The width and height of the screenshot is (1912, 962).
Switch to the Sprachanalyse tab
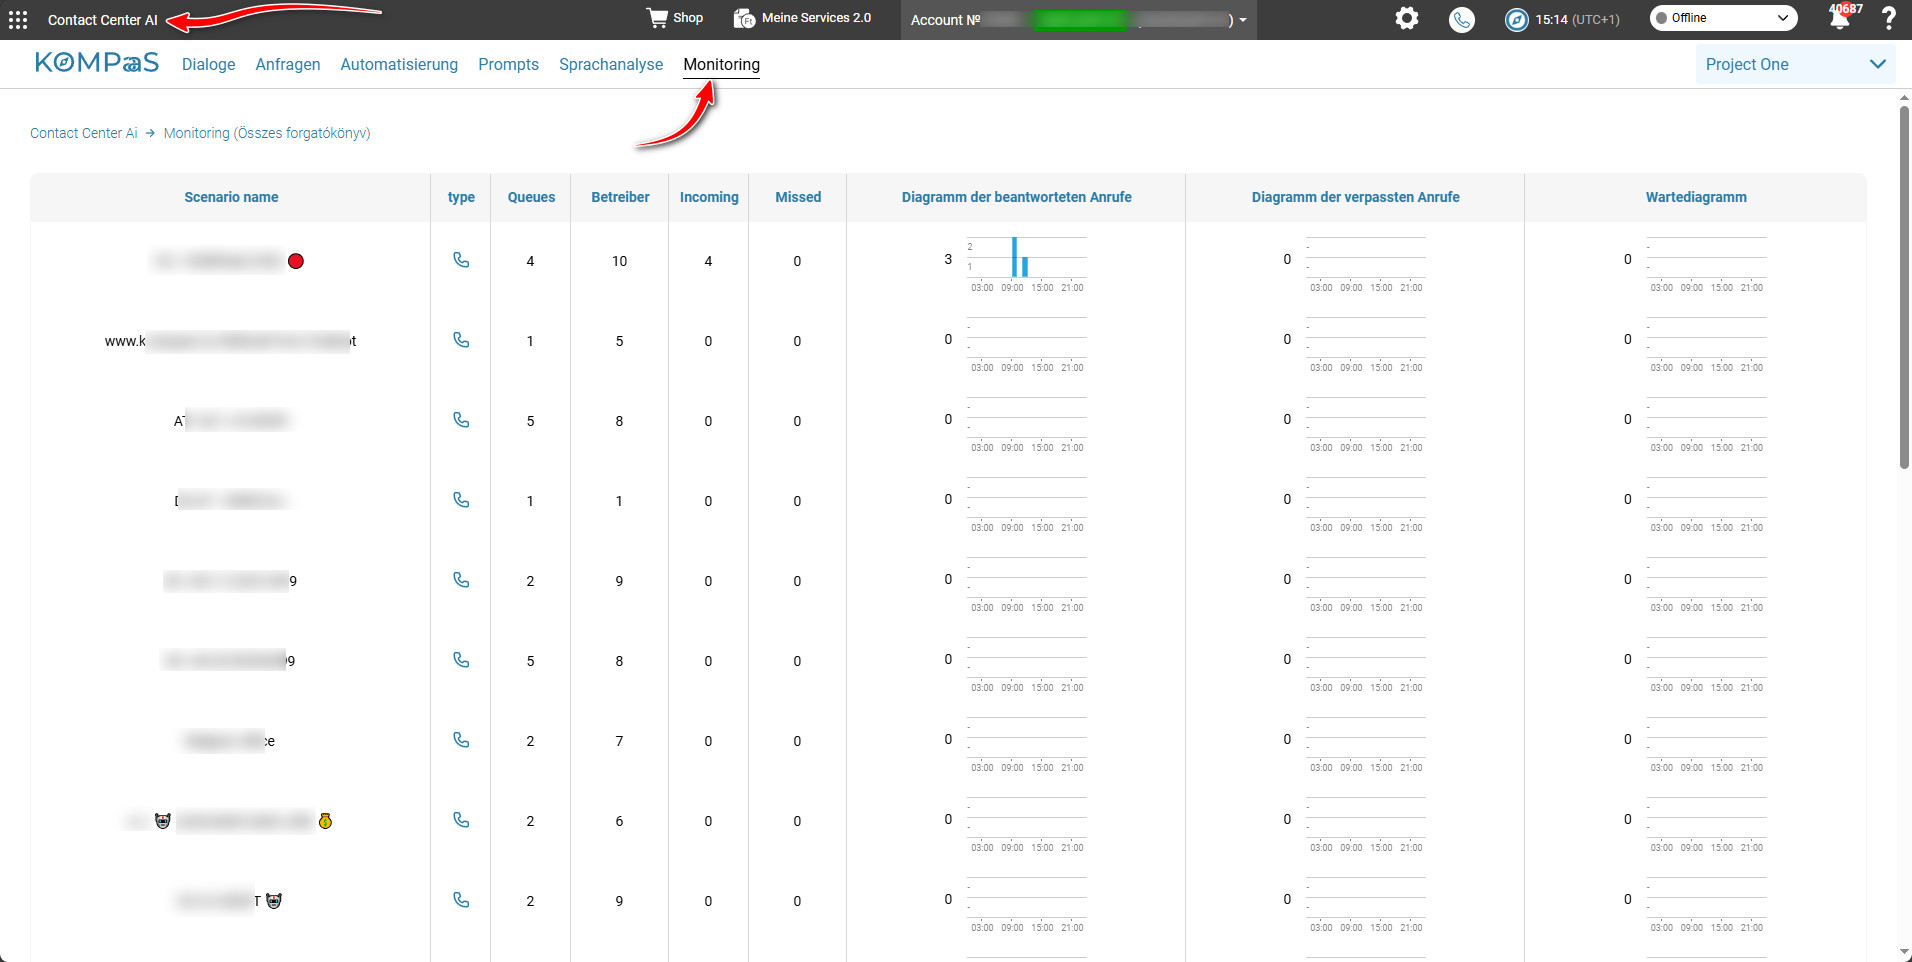click(611, 64)
